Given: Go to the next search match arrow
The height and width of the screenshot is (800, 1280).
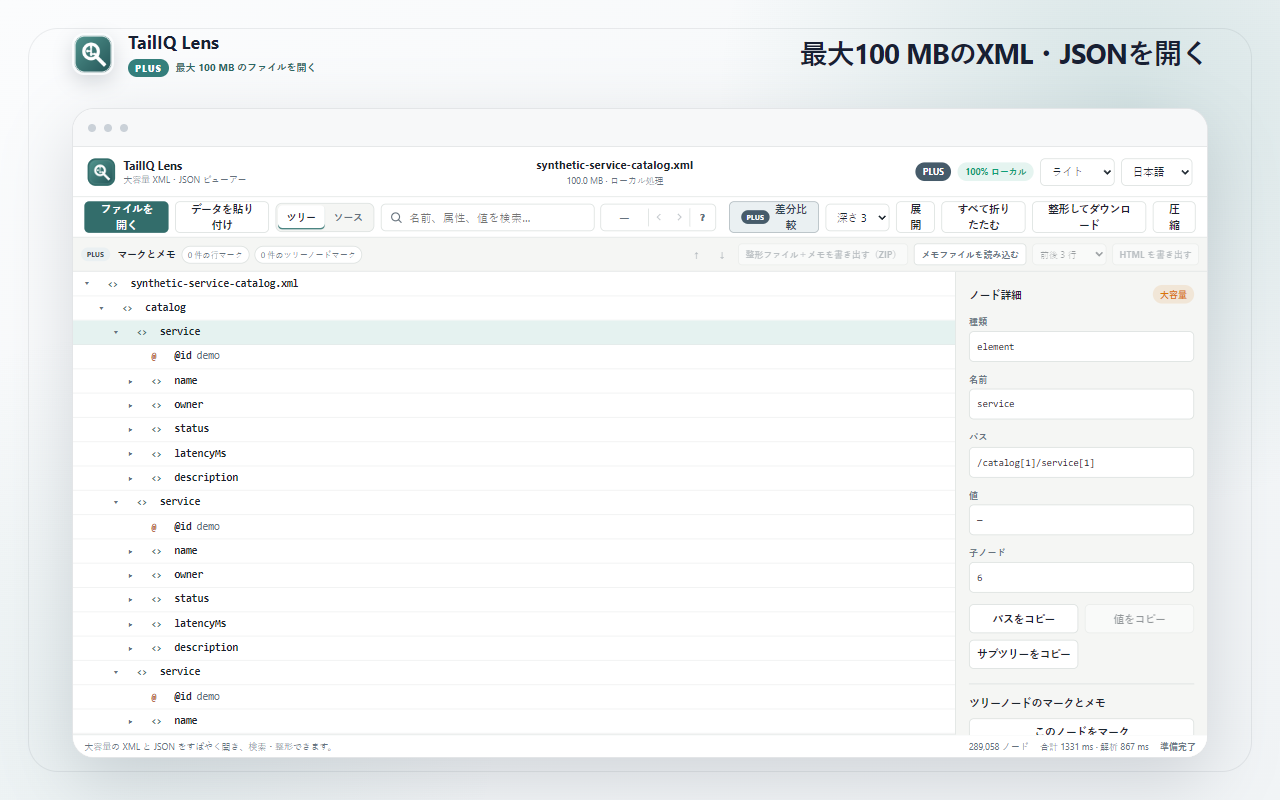Looking at the screenshot, I should coord(679,217).
